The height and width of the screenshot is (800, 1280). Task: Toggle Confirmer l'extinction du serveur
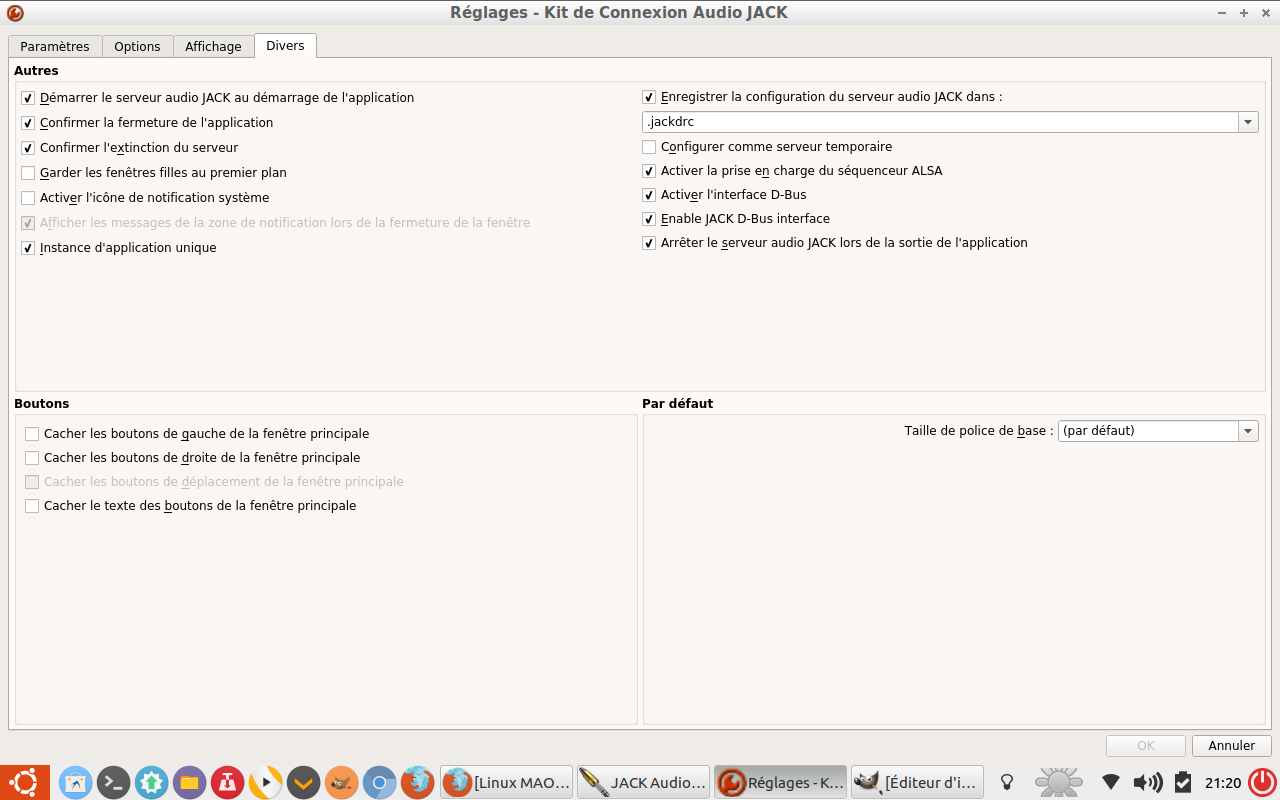pos(28,148)
